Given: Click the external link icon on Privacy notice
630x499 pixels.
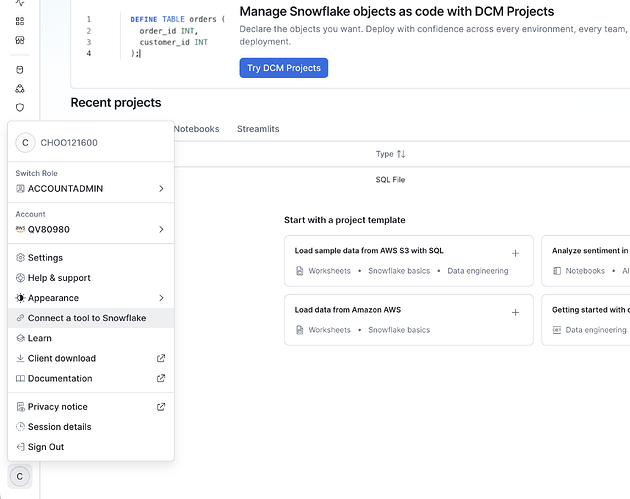Looking at the screenshot, I should 161,407.
